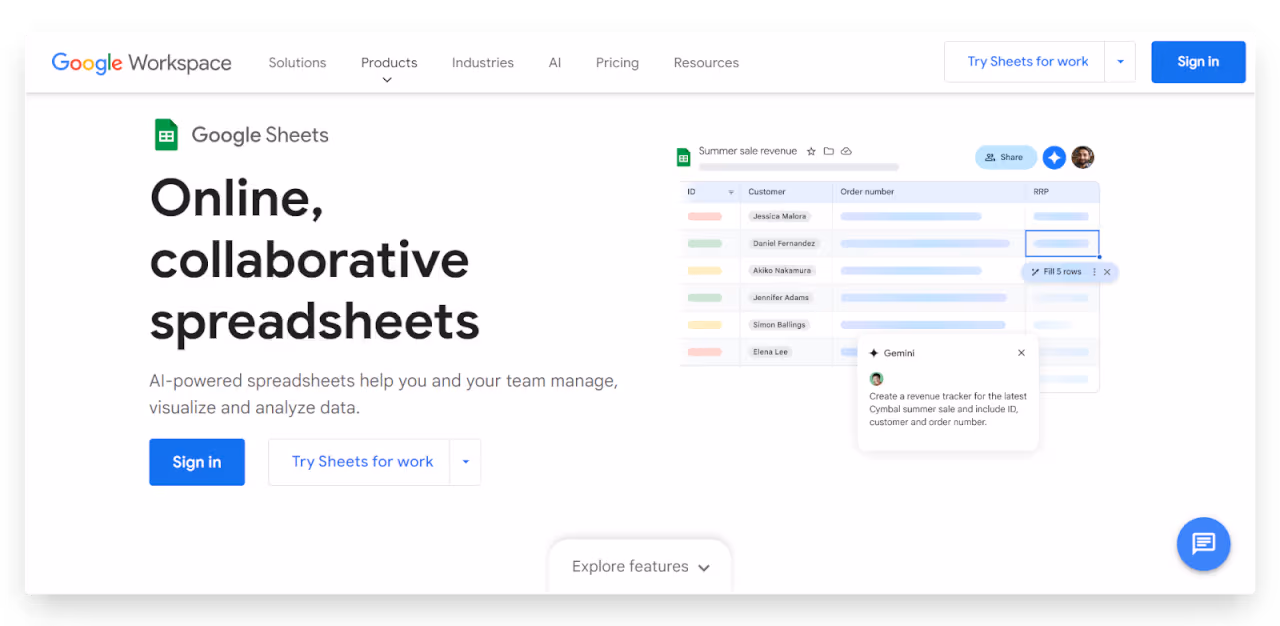Click the Customer column header
The height and width of the screenshot is (626, 1280).
pyautogui.click(x=767, y=192)
